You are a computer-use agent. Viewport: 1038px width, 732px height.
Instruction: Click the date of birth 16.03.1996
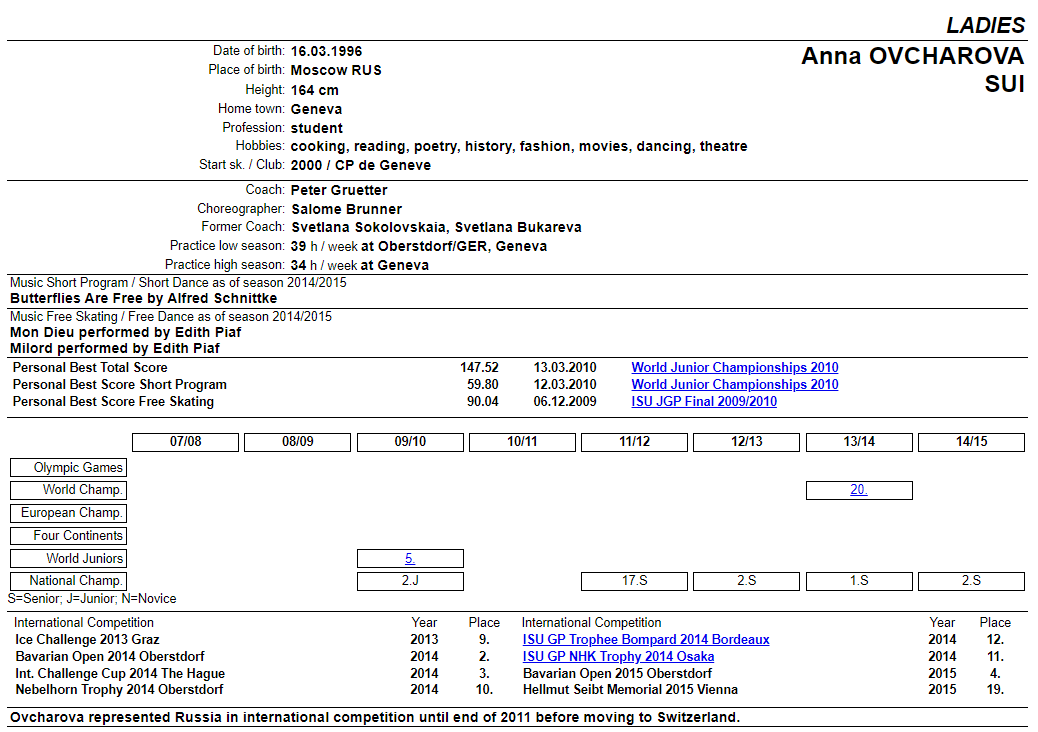(326, 52)
